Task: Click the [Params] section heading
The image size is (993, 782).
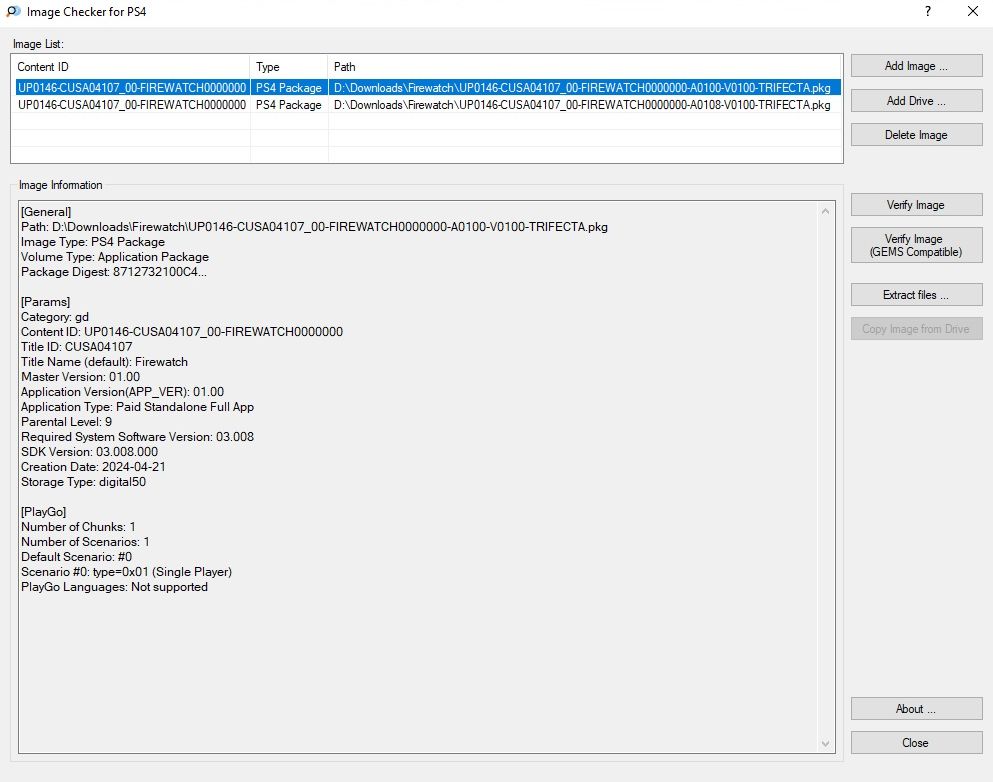Action: point(46,301)
